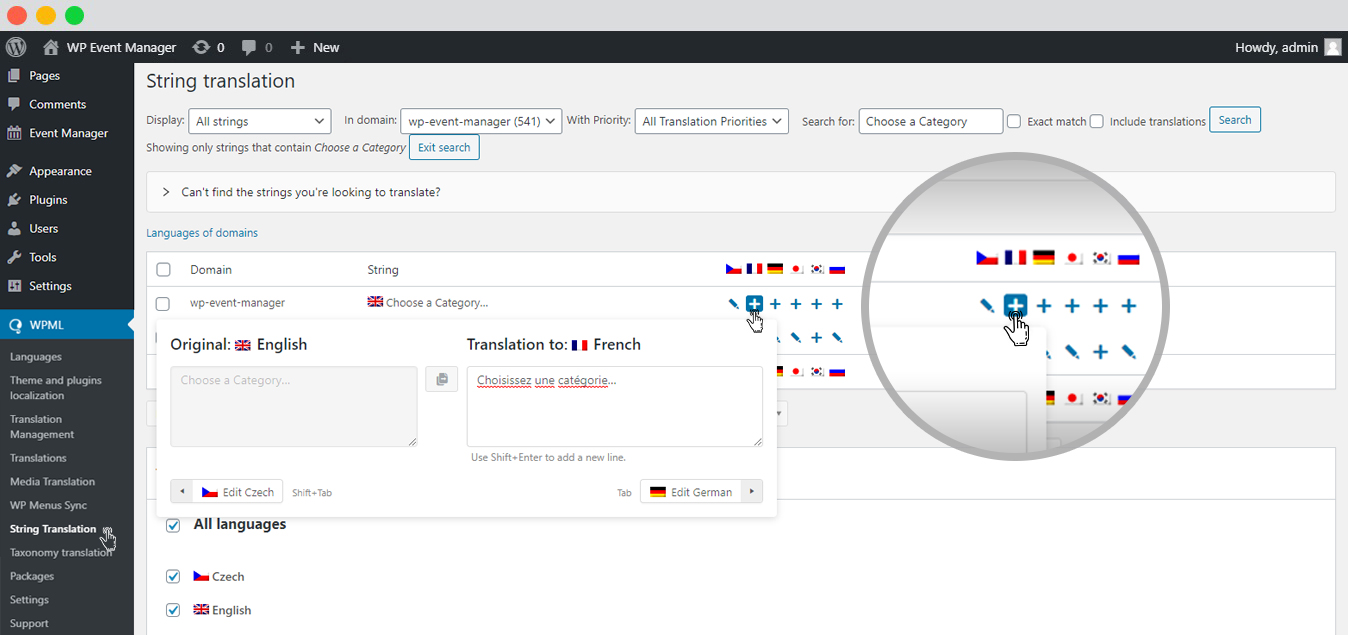Open WPML Languages submenu item
The image size is (1348, 635).
coord(36,357)
